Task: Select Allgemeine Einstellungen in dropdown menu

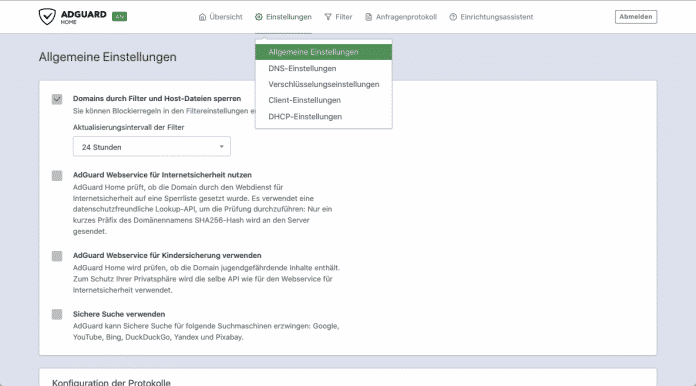Action: (324, 52)
